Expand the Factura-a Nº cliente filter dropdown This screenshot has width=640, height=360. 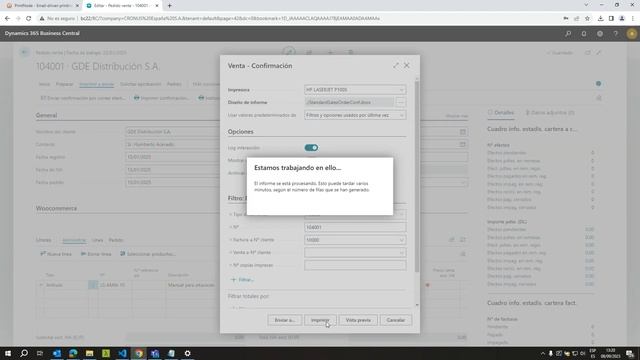pyautogui.click(x=401, y=240)
